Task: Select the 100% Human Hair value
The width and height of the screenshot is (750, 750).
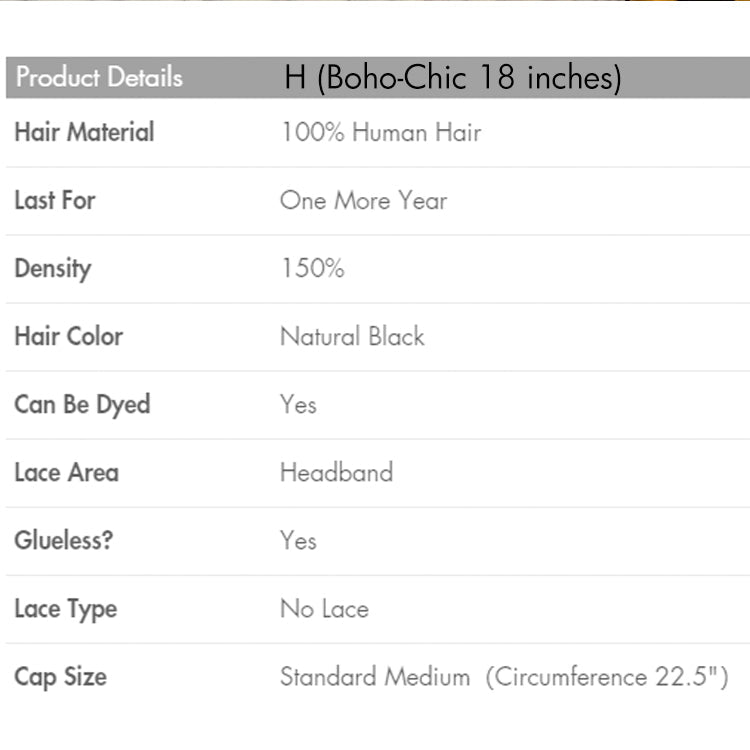Action: coord(380,132)
